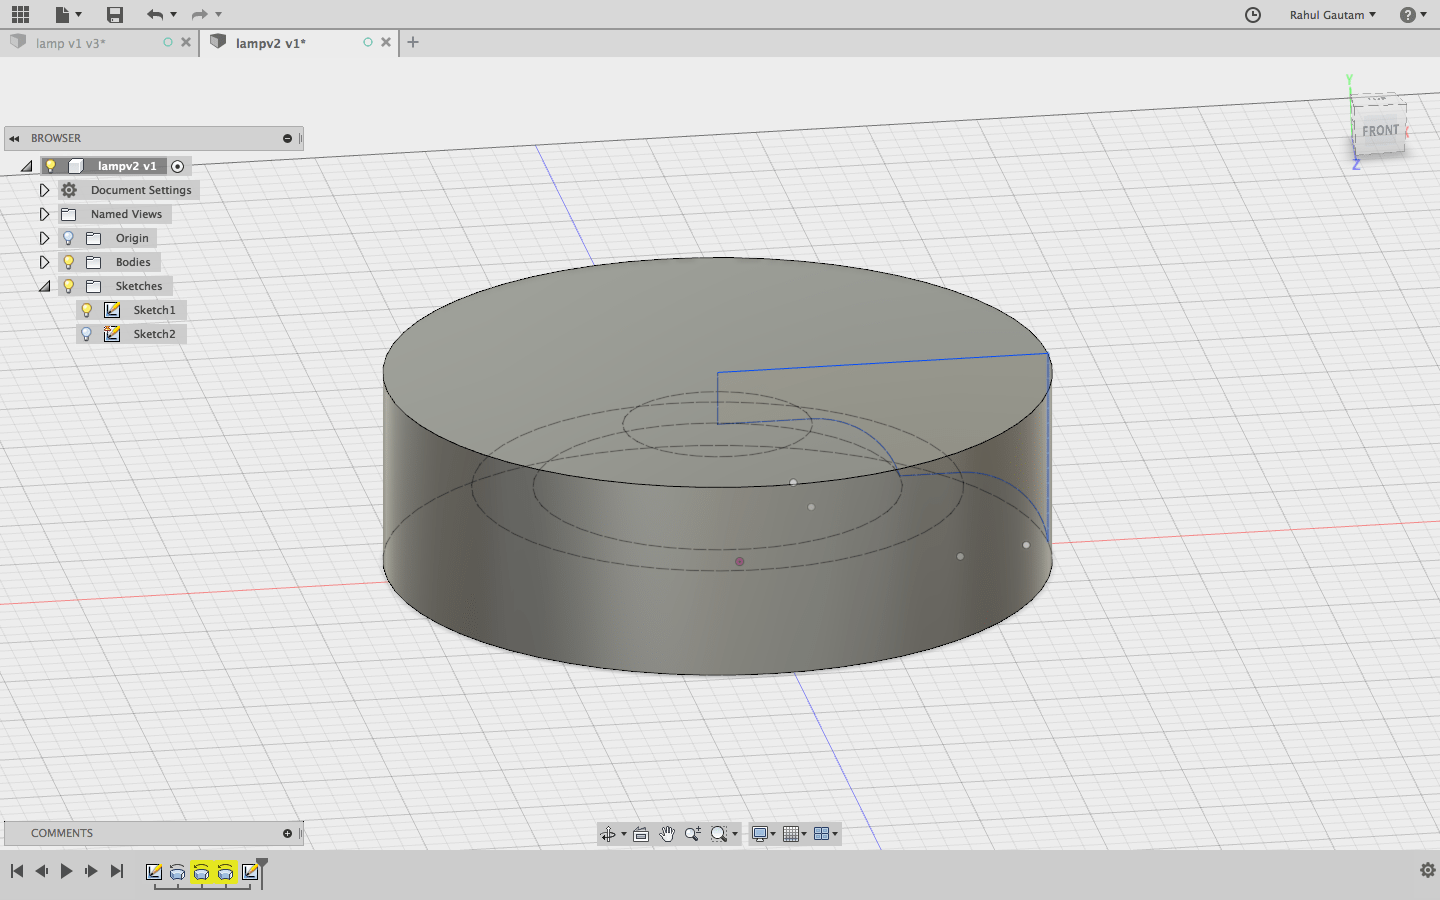Viewport: 1440px width, 900px height.
Task: Toggle visibility of lampv2 v1 component
Action: pos(51,166)
